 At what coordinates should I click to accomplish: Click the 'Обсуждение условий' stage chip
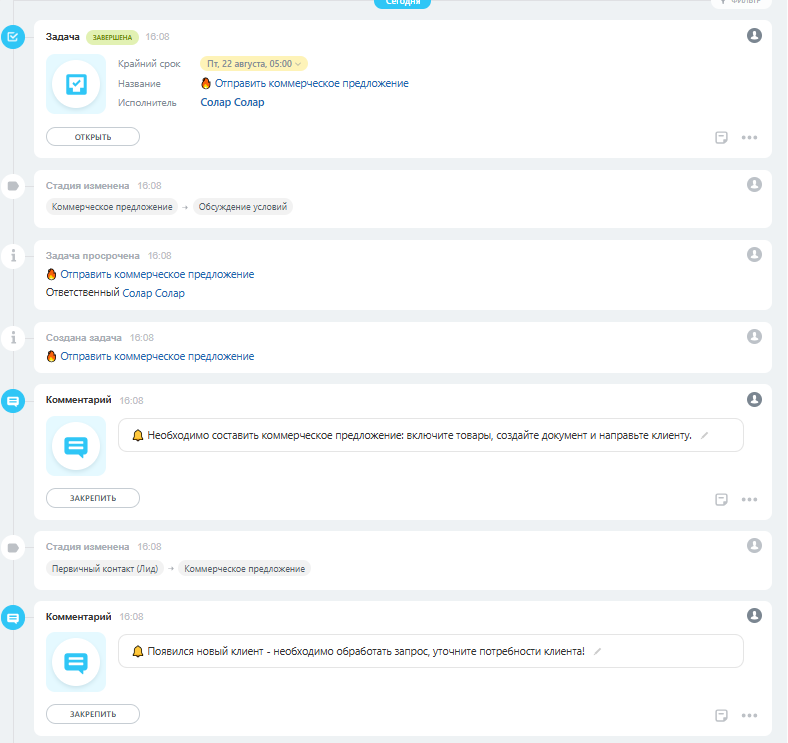tap(243, 207)
